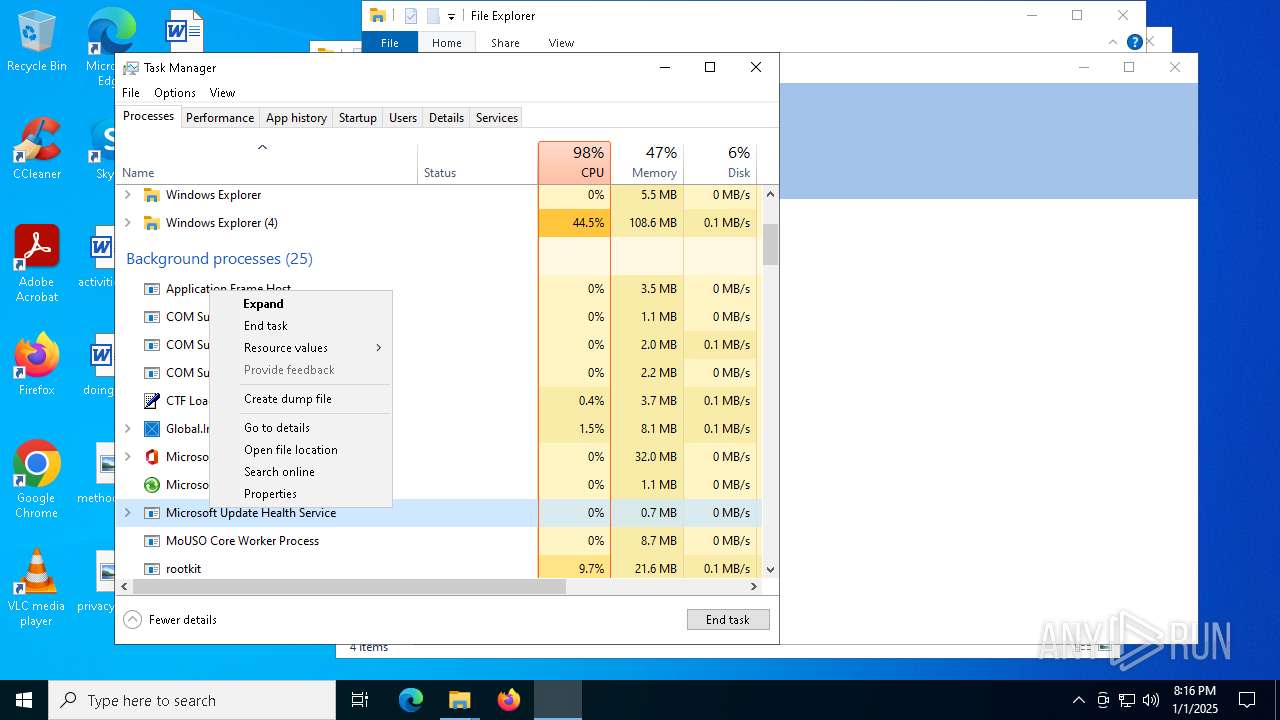Open the Word document icon on desktop top
The width and height of the screenshot is (1280, 720).
click(x=185, y=30)
